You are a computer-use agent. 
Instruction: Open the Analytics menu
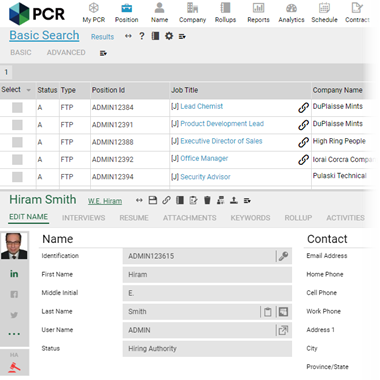point(291,13)
